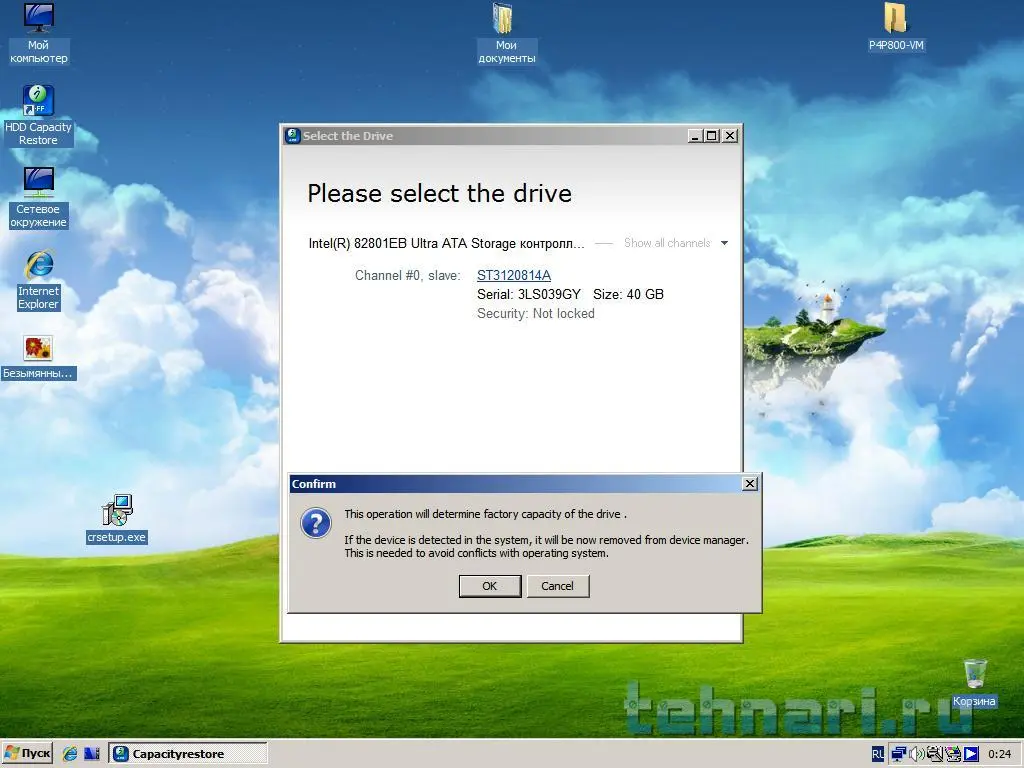This screenshot has height=768, width=1024.
Task: Select the Безымянны... image file icon
Action: point(39,357)
